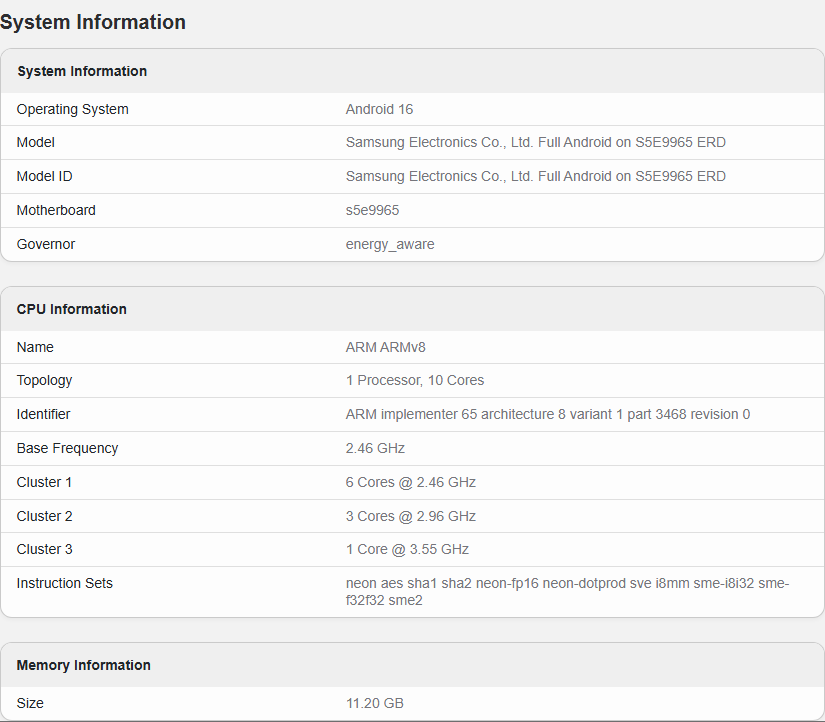Click the energy_aware governor value
825x722 pixels.
pos(390,244)
